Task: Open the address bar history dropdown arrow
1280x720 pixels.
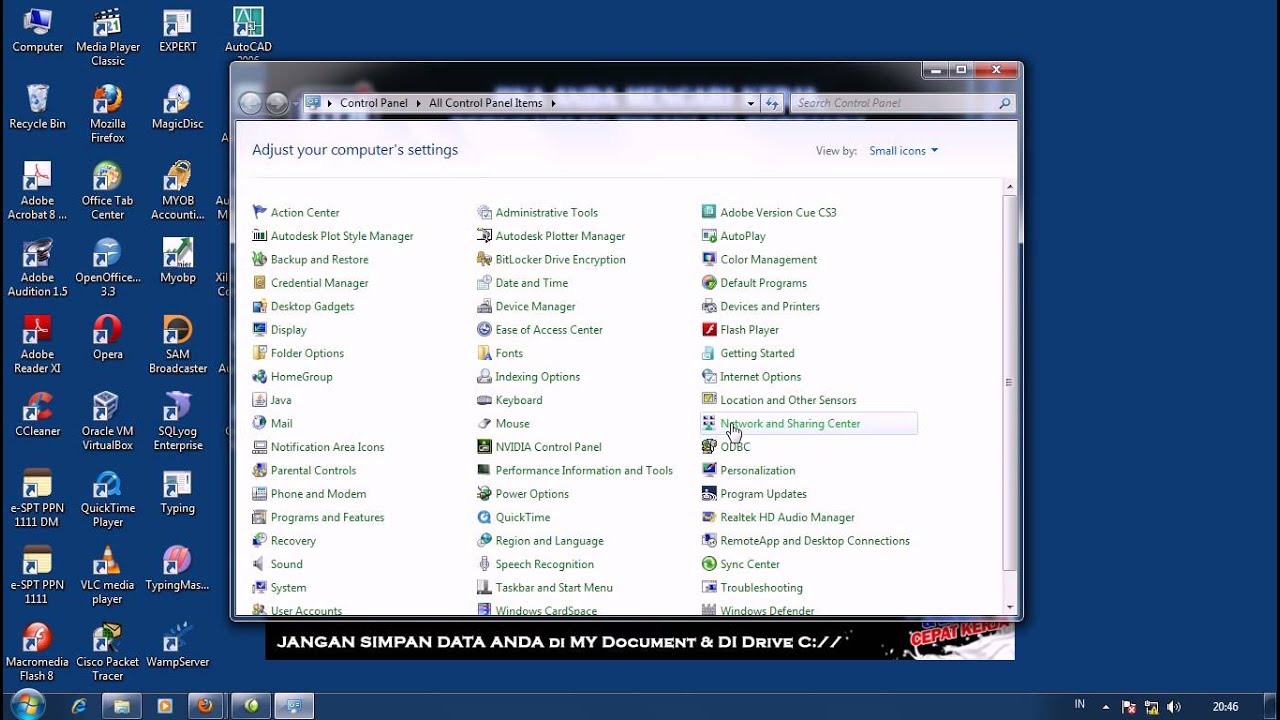Action: click(751, 103)
